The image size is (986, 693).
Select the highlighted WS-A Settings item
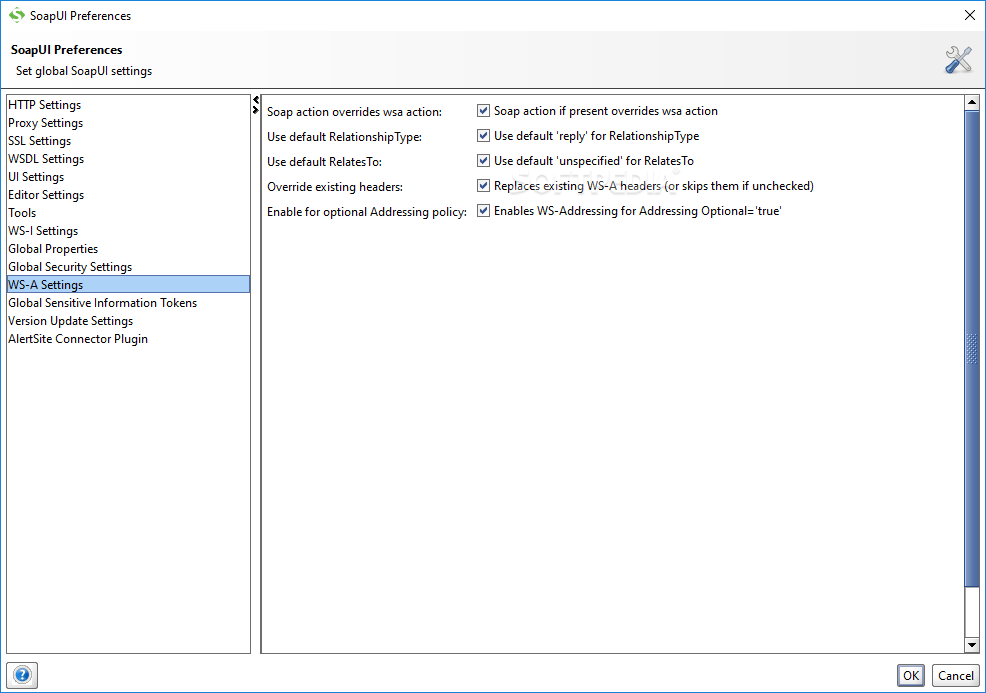coord(128,285)
